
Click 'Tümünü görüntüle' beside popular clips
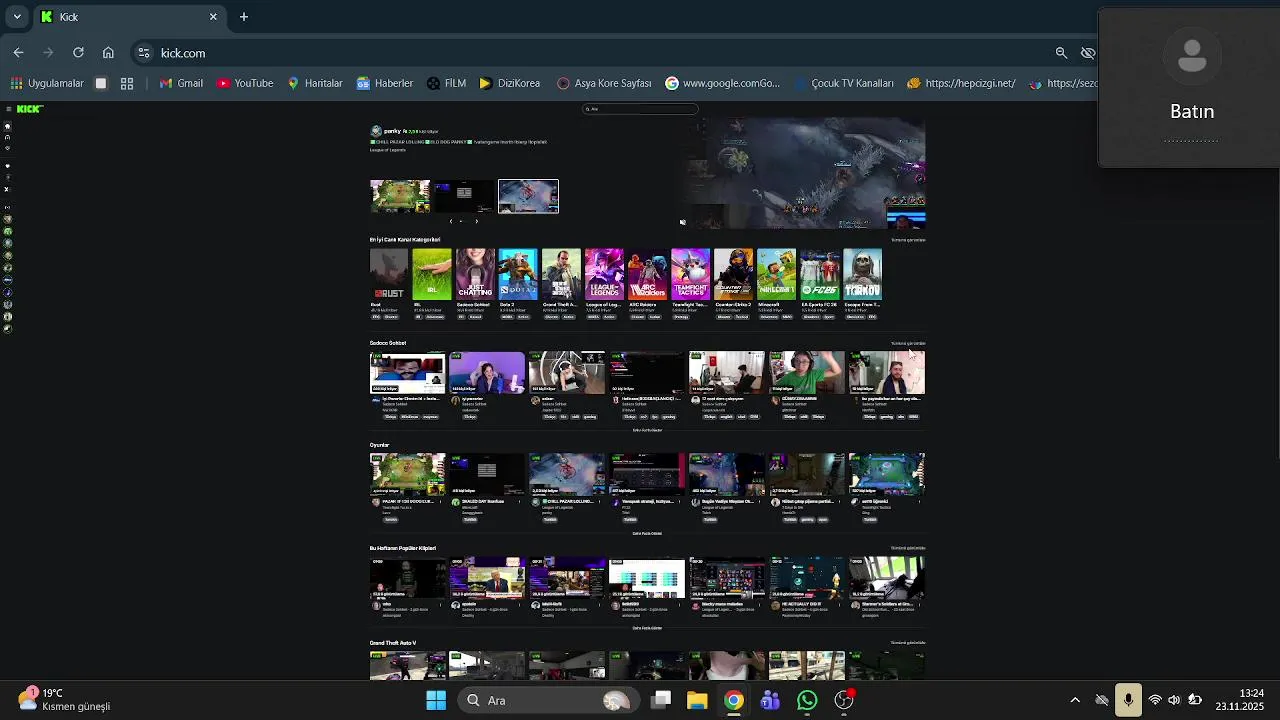point(908,548)
